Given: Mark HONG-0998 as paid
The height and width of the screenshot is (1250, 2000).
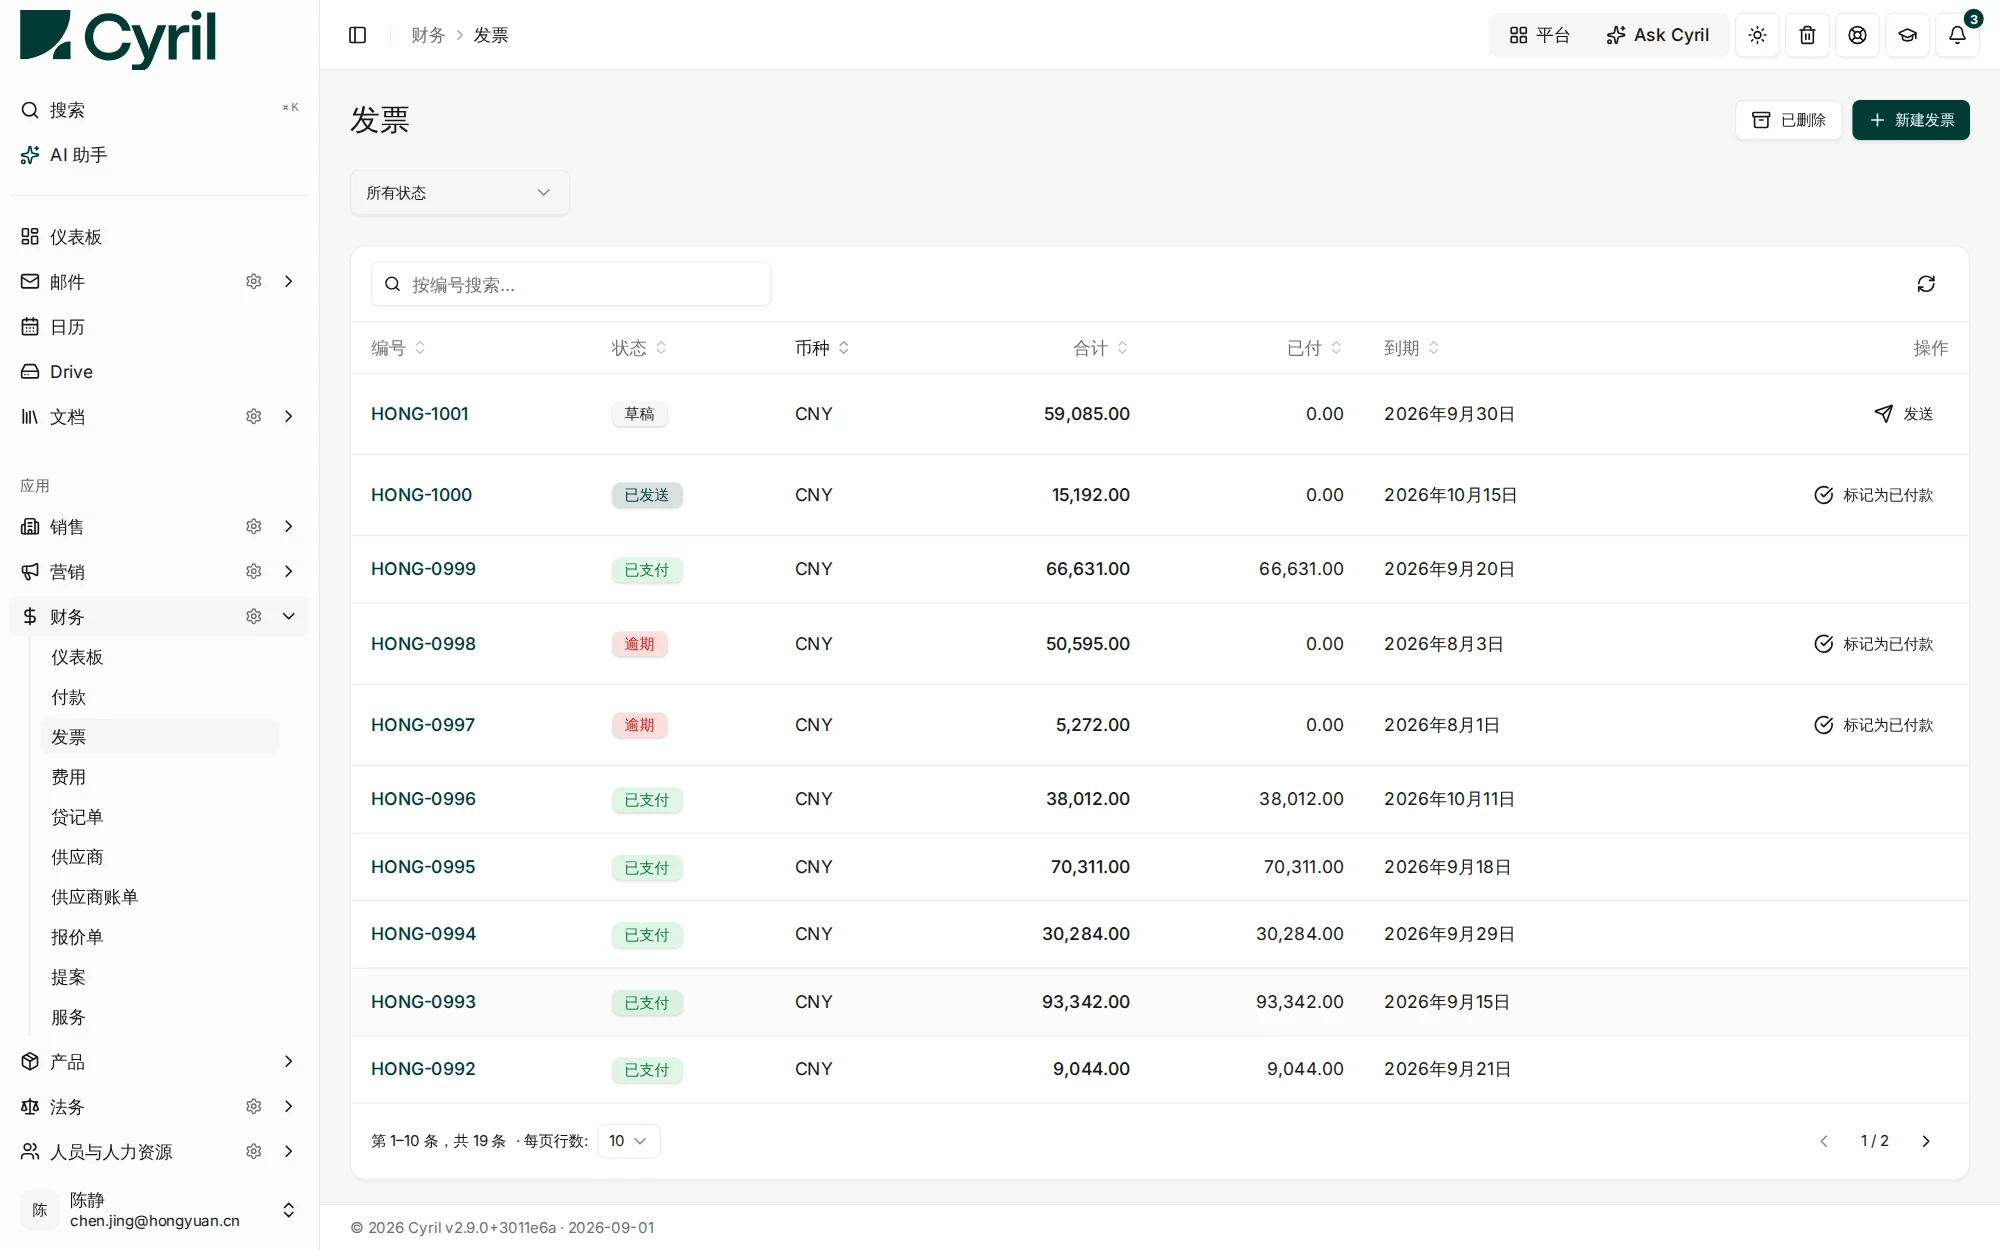Looking at the screenshot, I should [x=1873, y=644].
